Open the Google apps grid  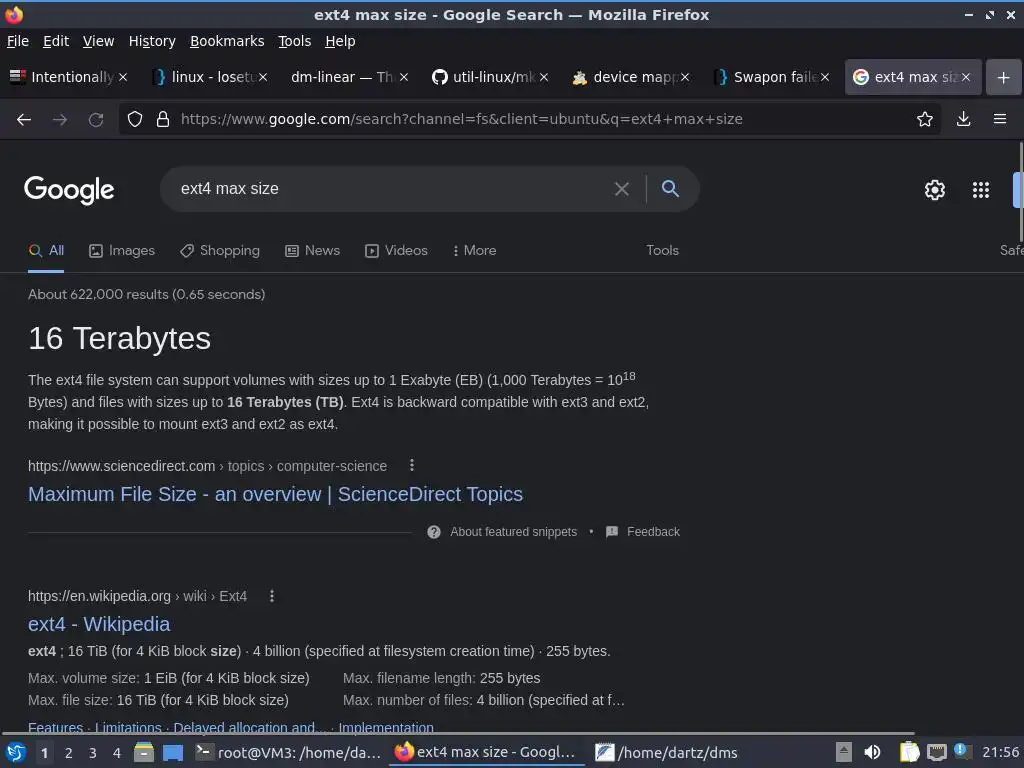[x=980, y=189]
